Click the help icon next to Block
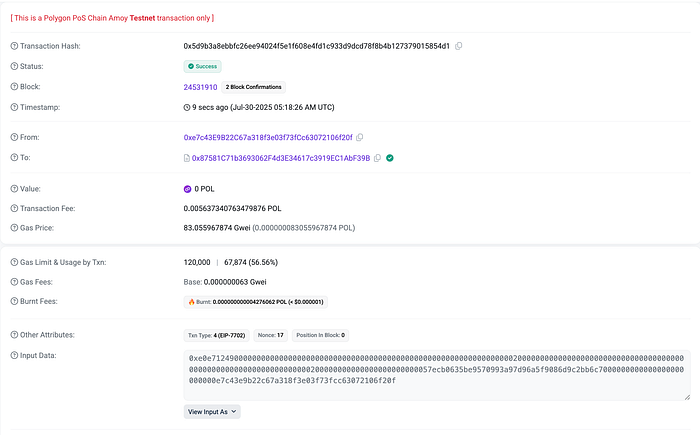 (14, 87)
